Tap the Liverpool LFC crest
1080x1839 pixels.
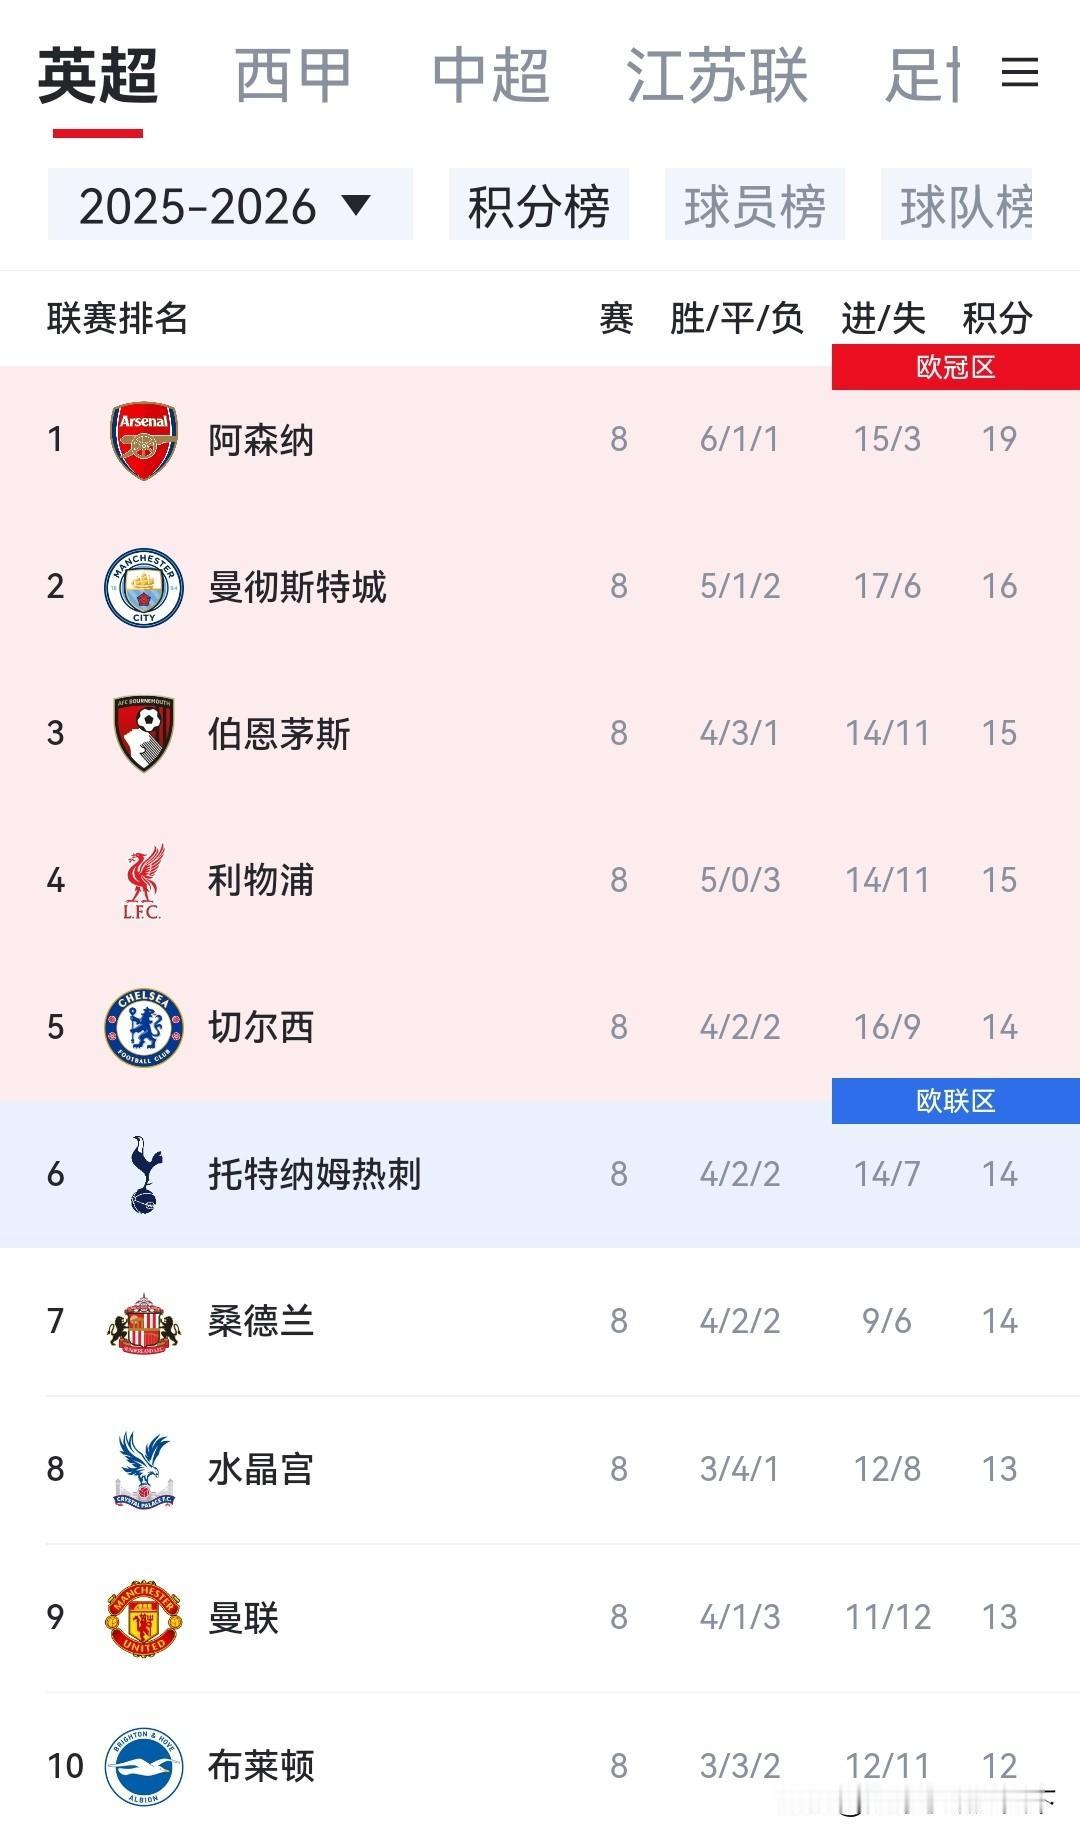(x=144, y=881)
